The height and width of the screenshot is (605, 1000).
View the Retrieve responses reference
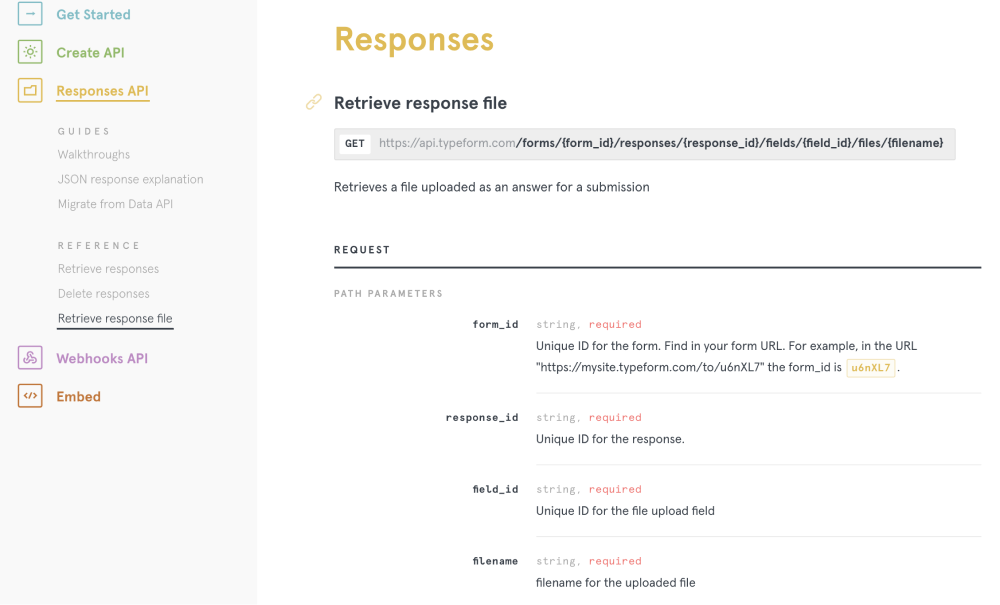pyautogui.click(x=108, y=269)
